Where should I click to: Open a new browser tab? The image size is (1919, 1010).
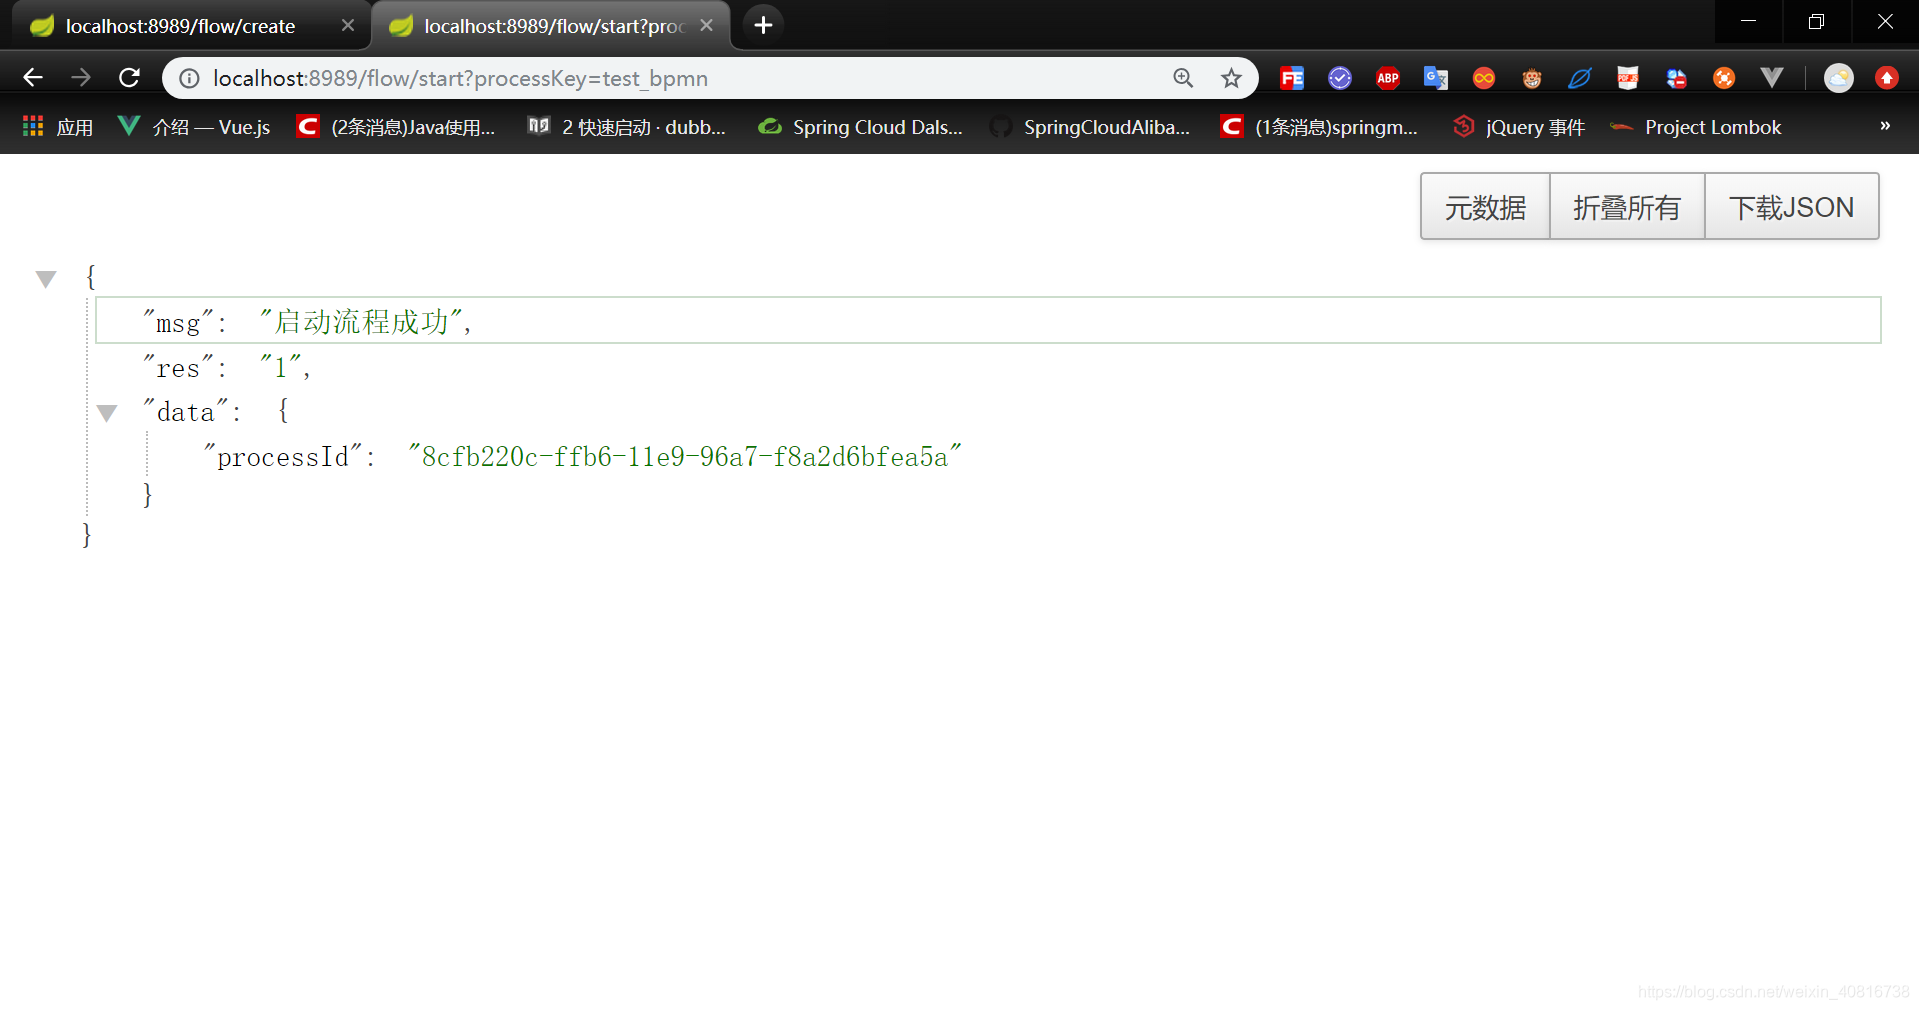click(x=763, y=25)
